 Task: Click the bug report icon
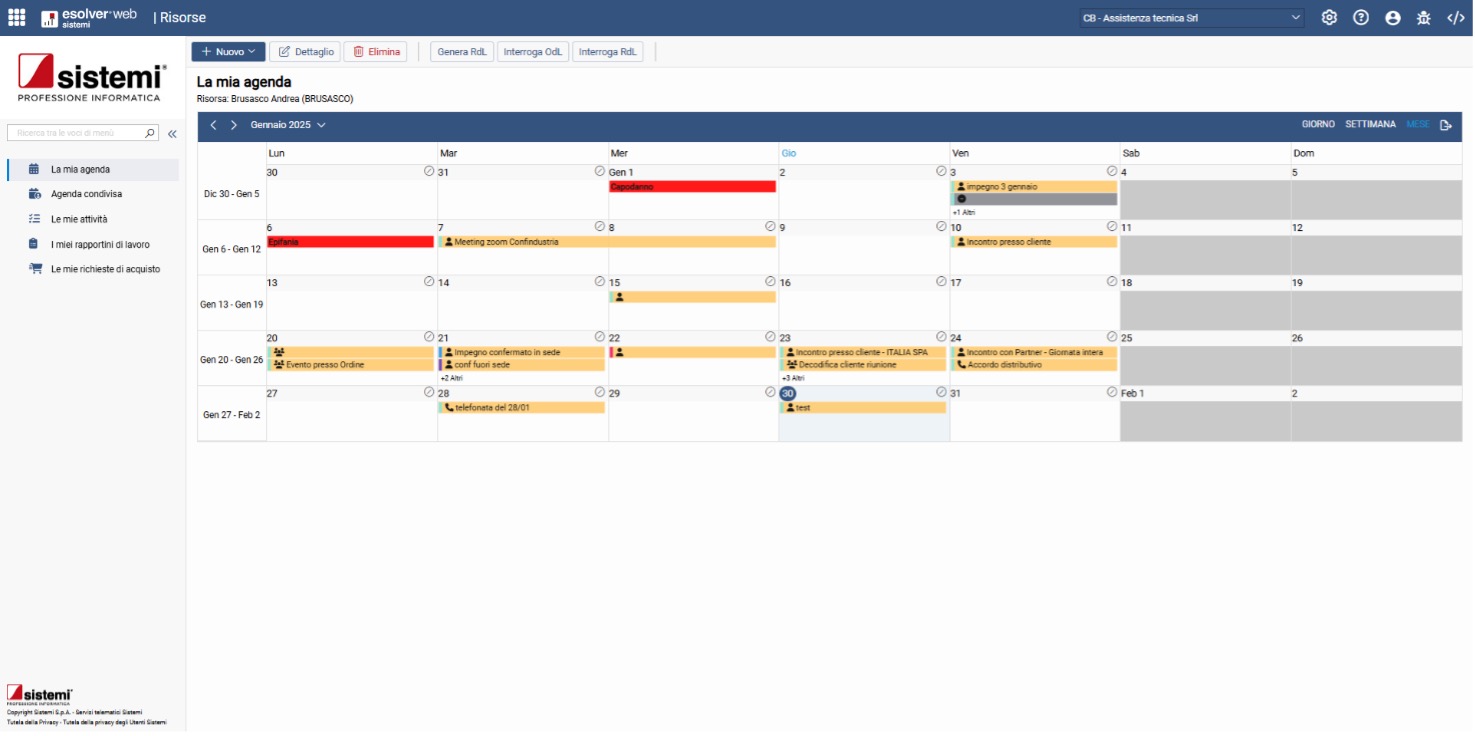[1423, 18]
